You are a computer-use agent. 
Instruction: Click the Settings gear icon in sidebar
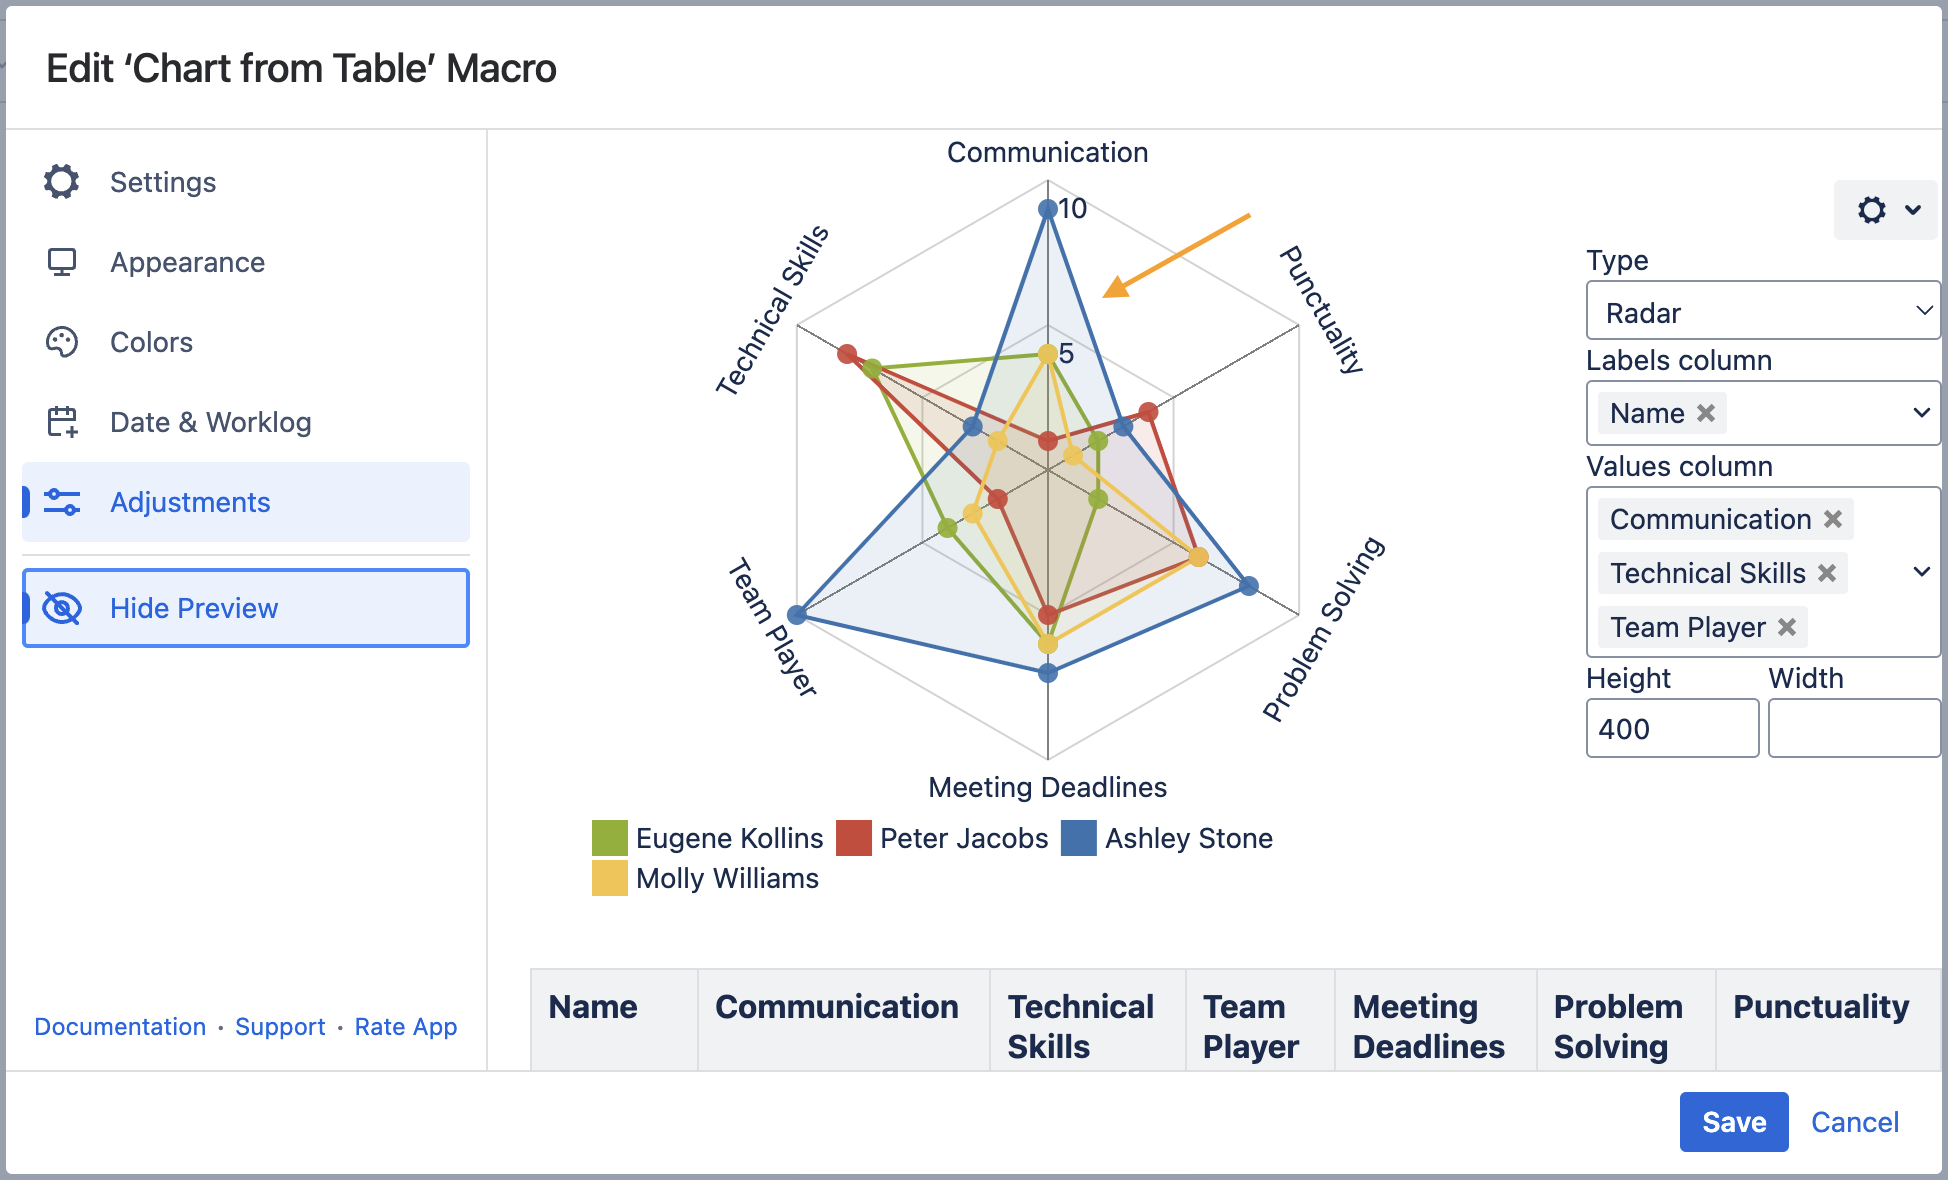pos(62,182)
